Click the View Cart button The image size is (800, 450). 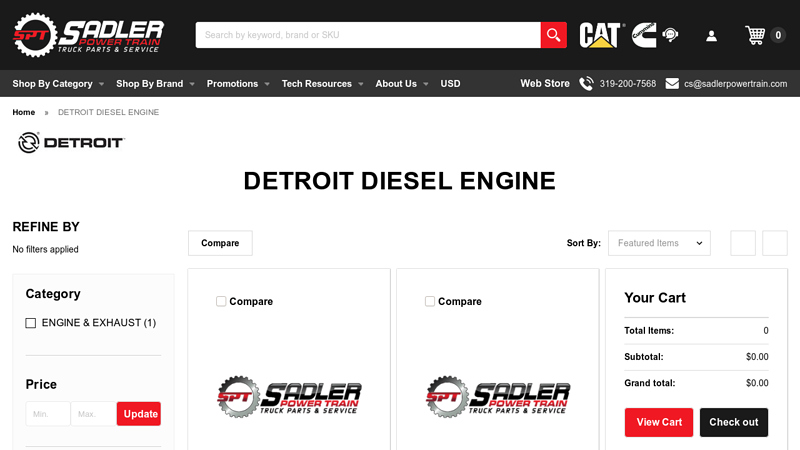(659, 422)
